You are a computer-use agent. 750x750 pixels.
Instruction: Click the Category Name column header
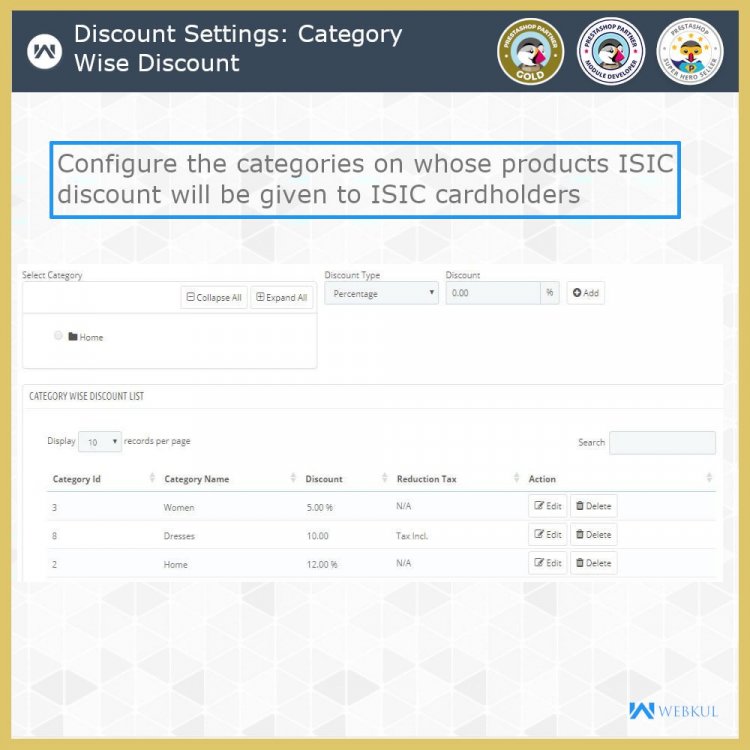[197, 479]
